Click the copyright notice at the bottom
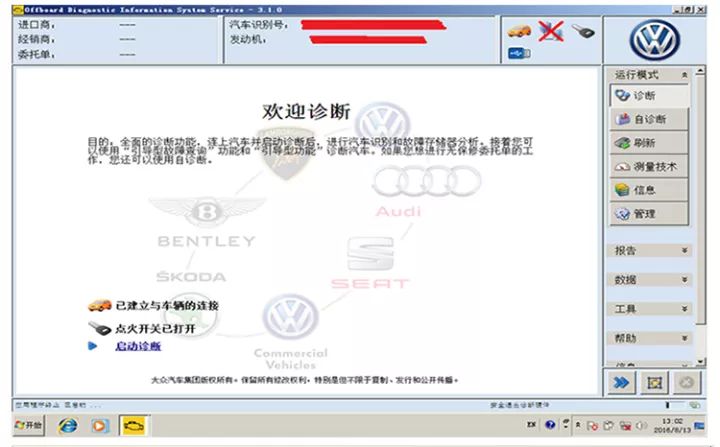This screenshot has width=720, height=447. coord(305,380)
